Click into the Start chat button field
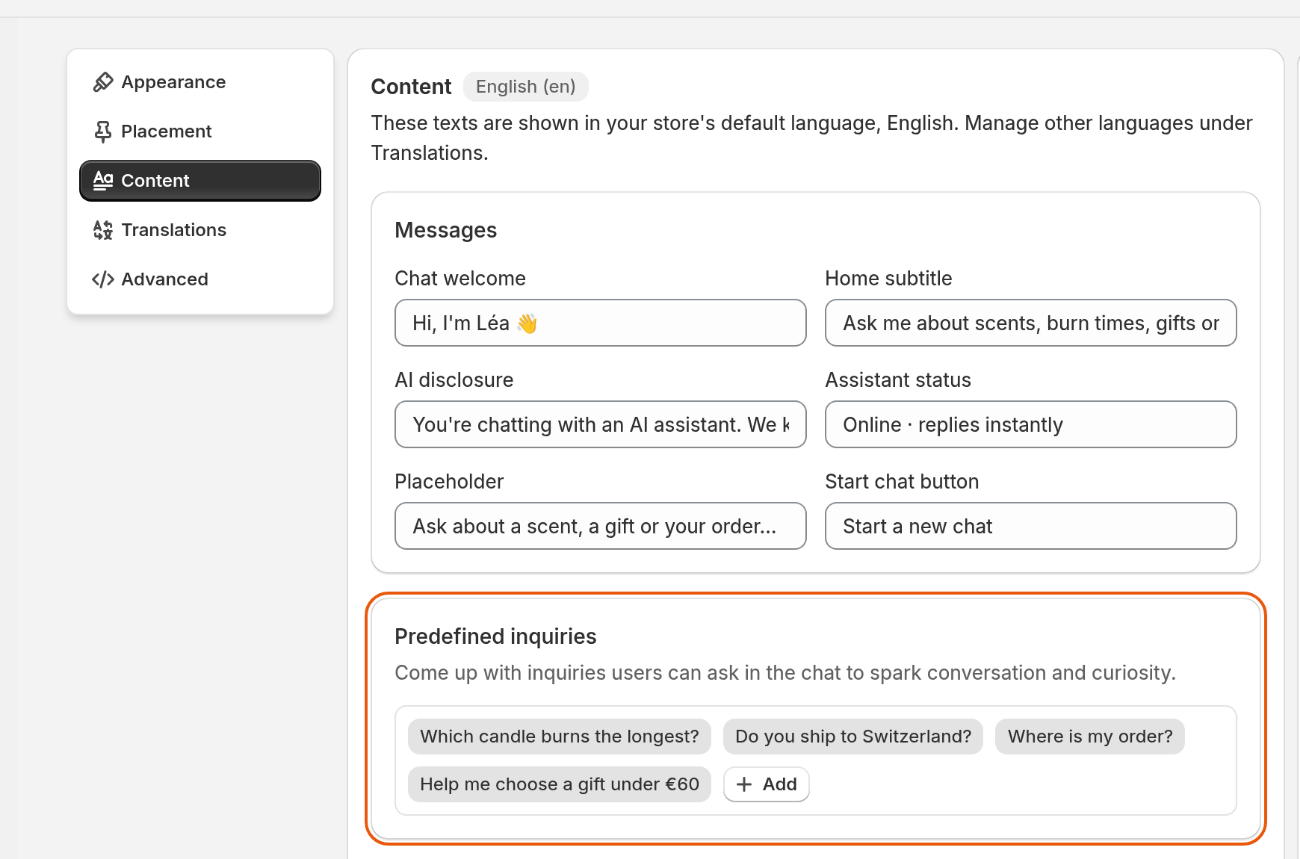This screenshot has width=1300, height=859. point(1031,526)
